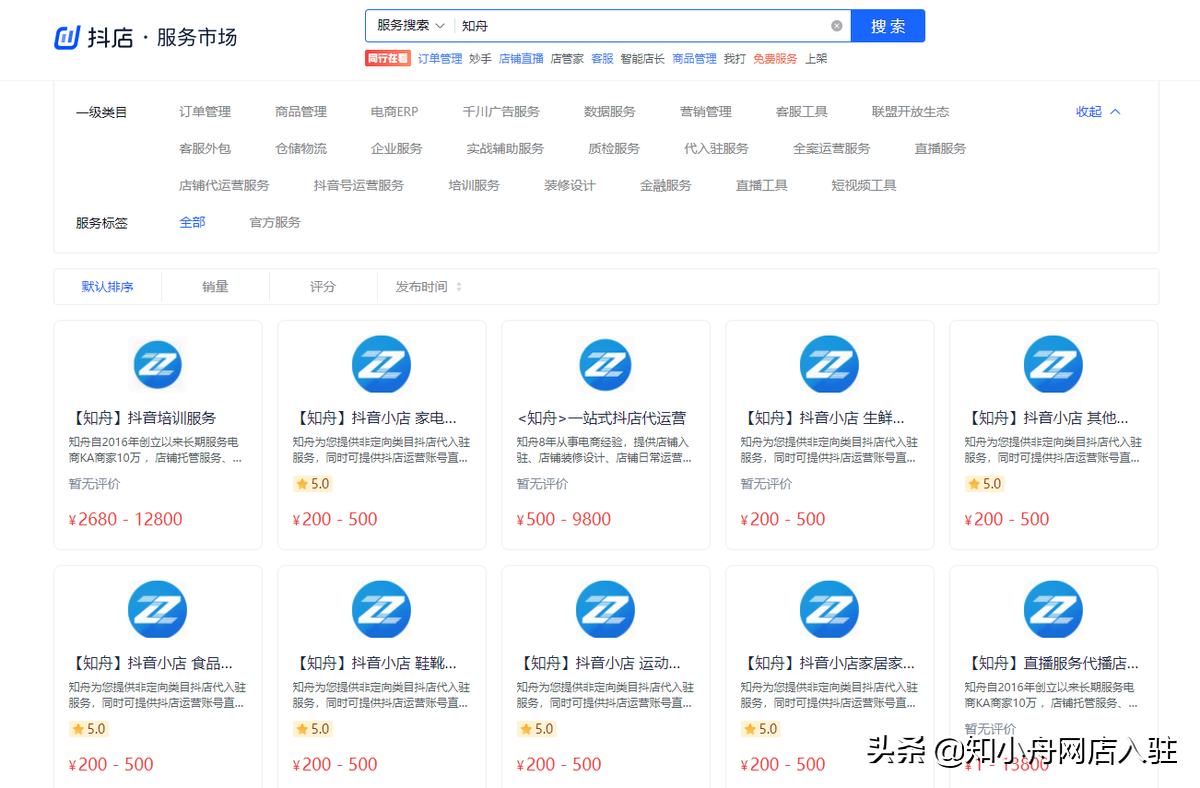1200x788 pixels.
Task: Click the 5.0 rating on 食品 card
Action: 88,729
